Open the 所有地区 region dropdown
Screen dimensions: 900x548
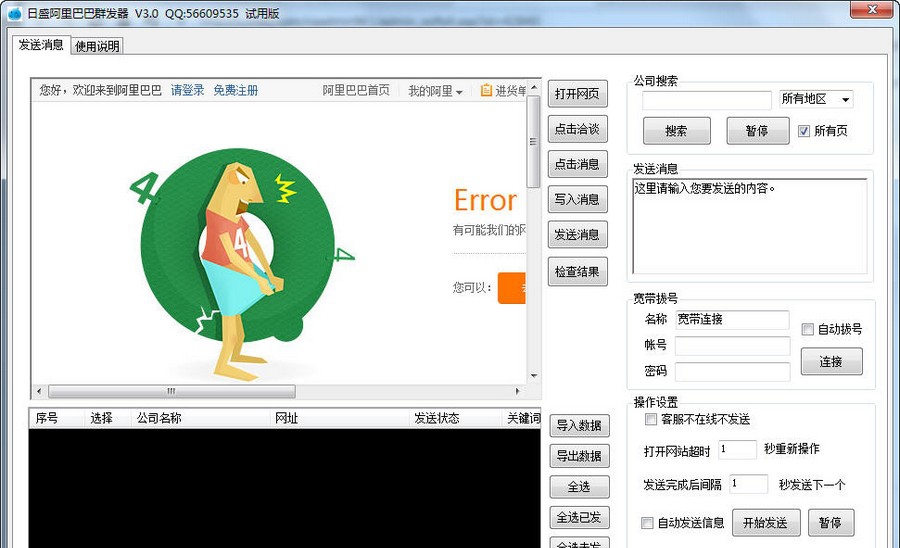coord(816,99)
